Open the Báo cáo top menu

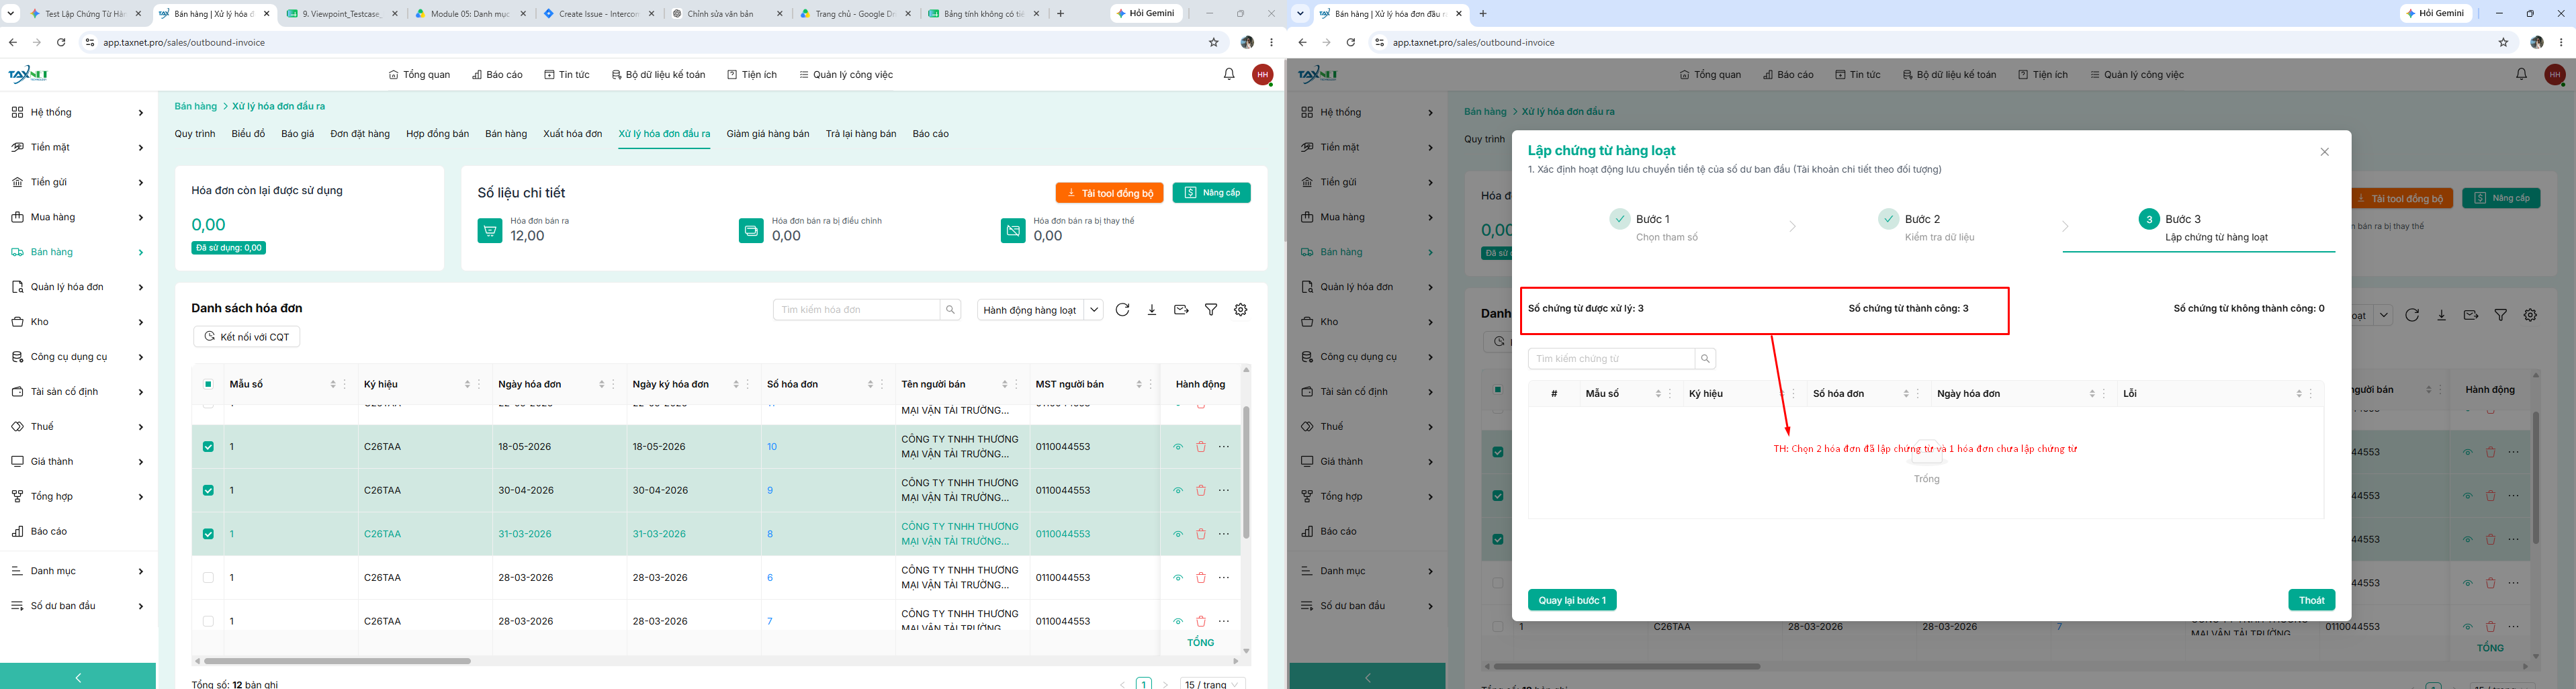[498, 75]
